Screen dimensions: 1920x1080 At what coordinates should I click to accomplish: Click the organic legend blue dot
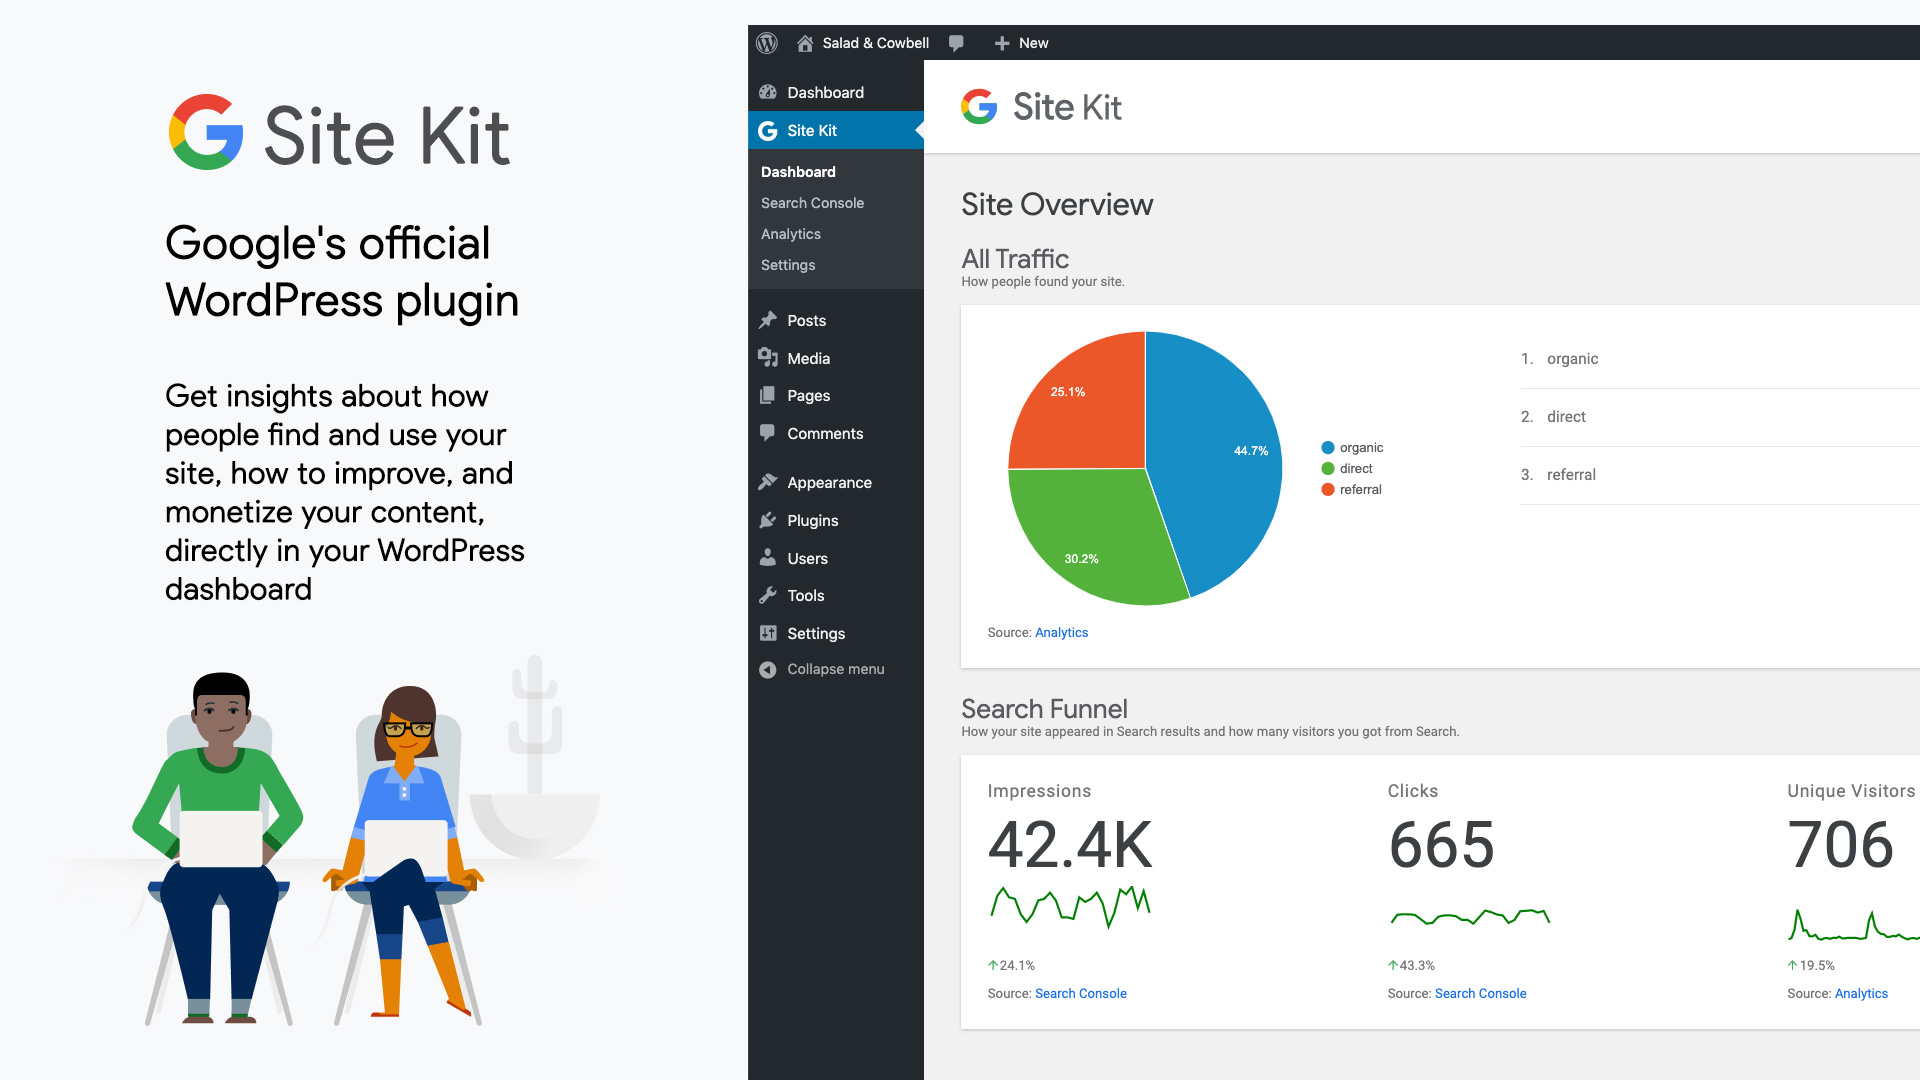click(x=1328, y=447)
